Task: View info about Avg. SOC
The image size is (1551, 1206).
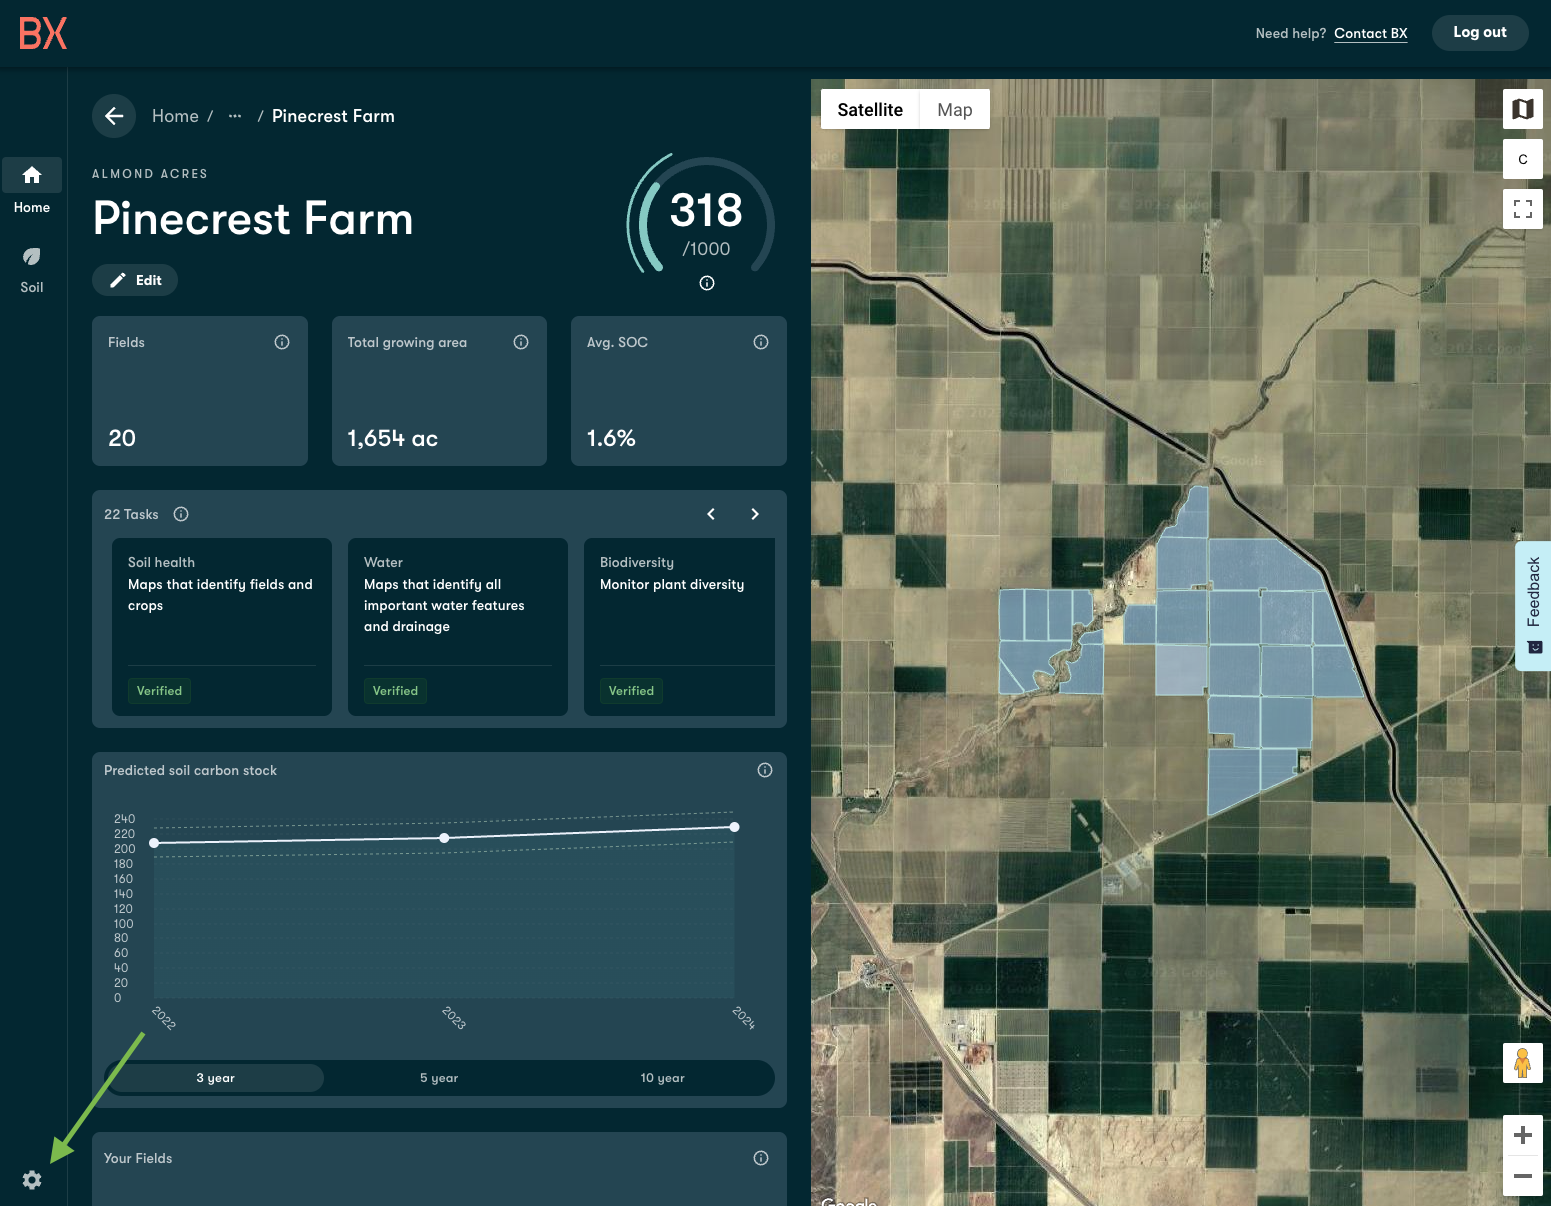Action: (761, 342)
